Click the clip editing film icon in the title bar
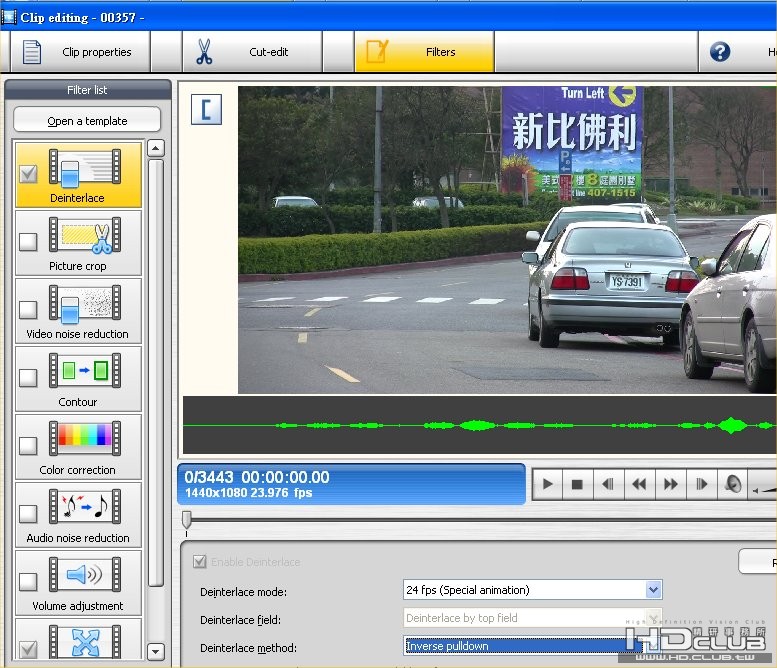Image resolution: width=777 pixels, height=668 pixels. point(8,17)
